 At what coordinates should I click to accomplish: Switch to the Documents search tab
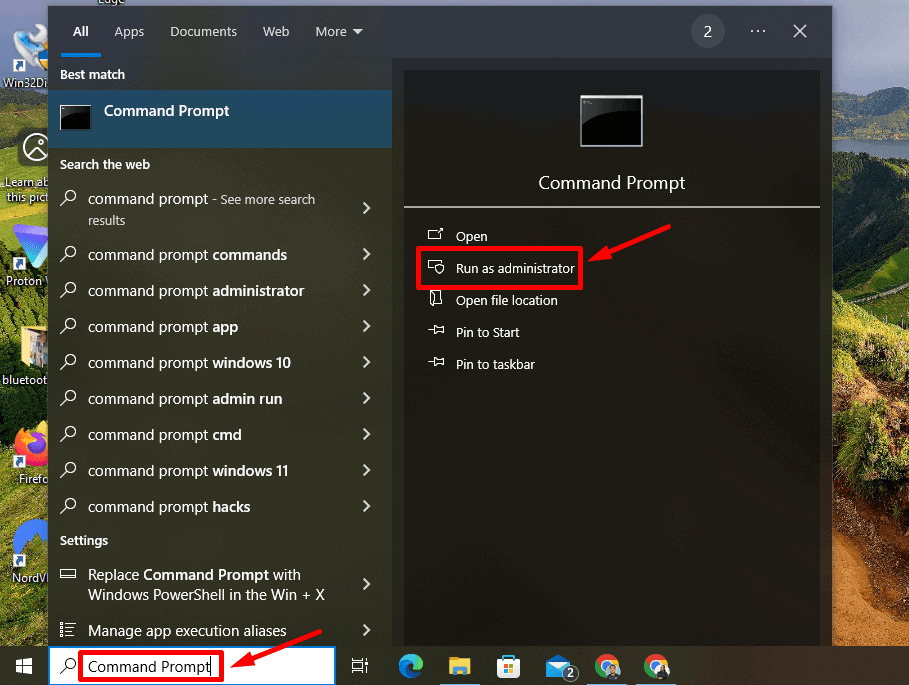pyautogui.click(x=203, y=31)
